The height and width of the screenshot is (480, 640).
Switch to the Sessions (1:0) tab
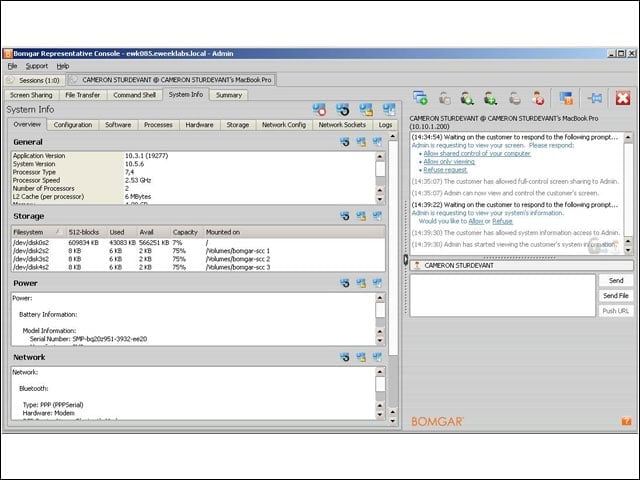(x=34, y=80)
